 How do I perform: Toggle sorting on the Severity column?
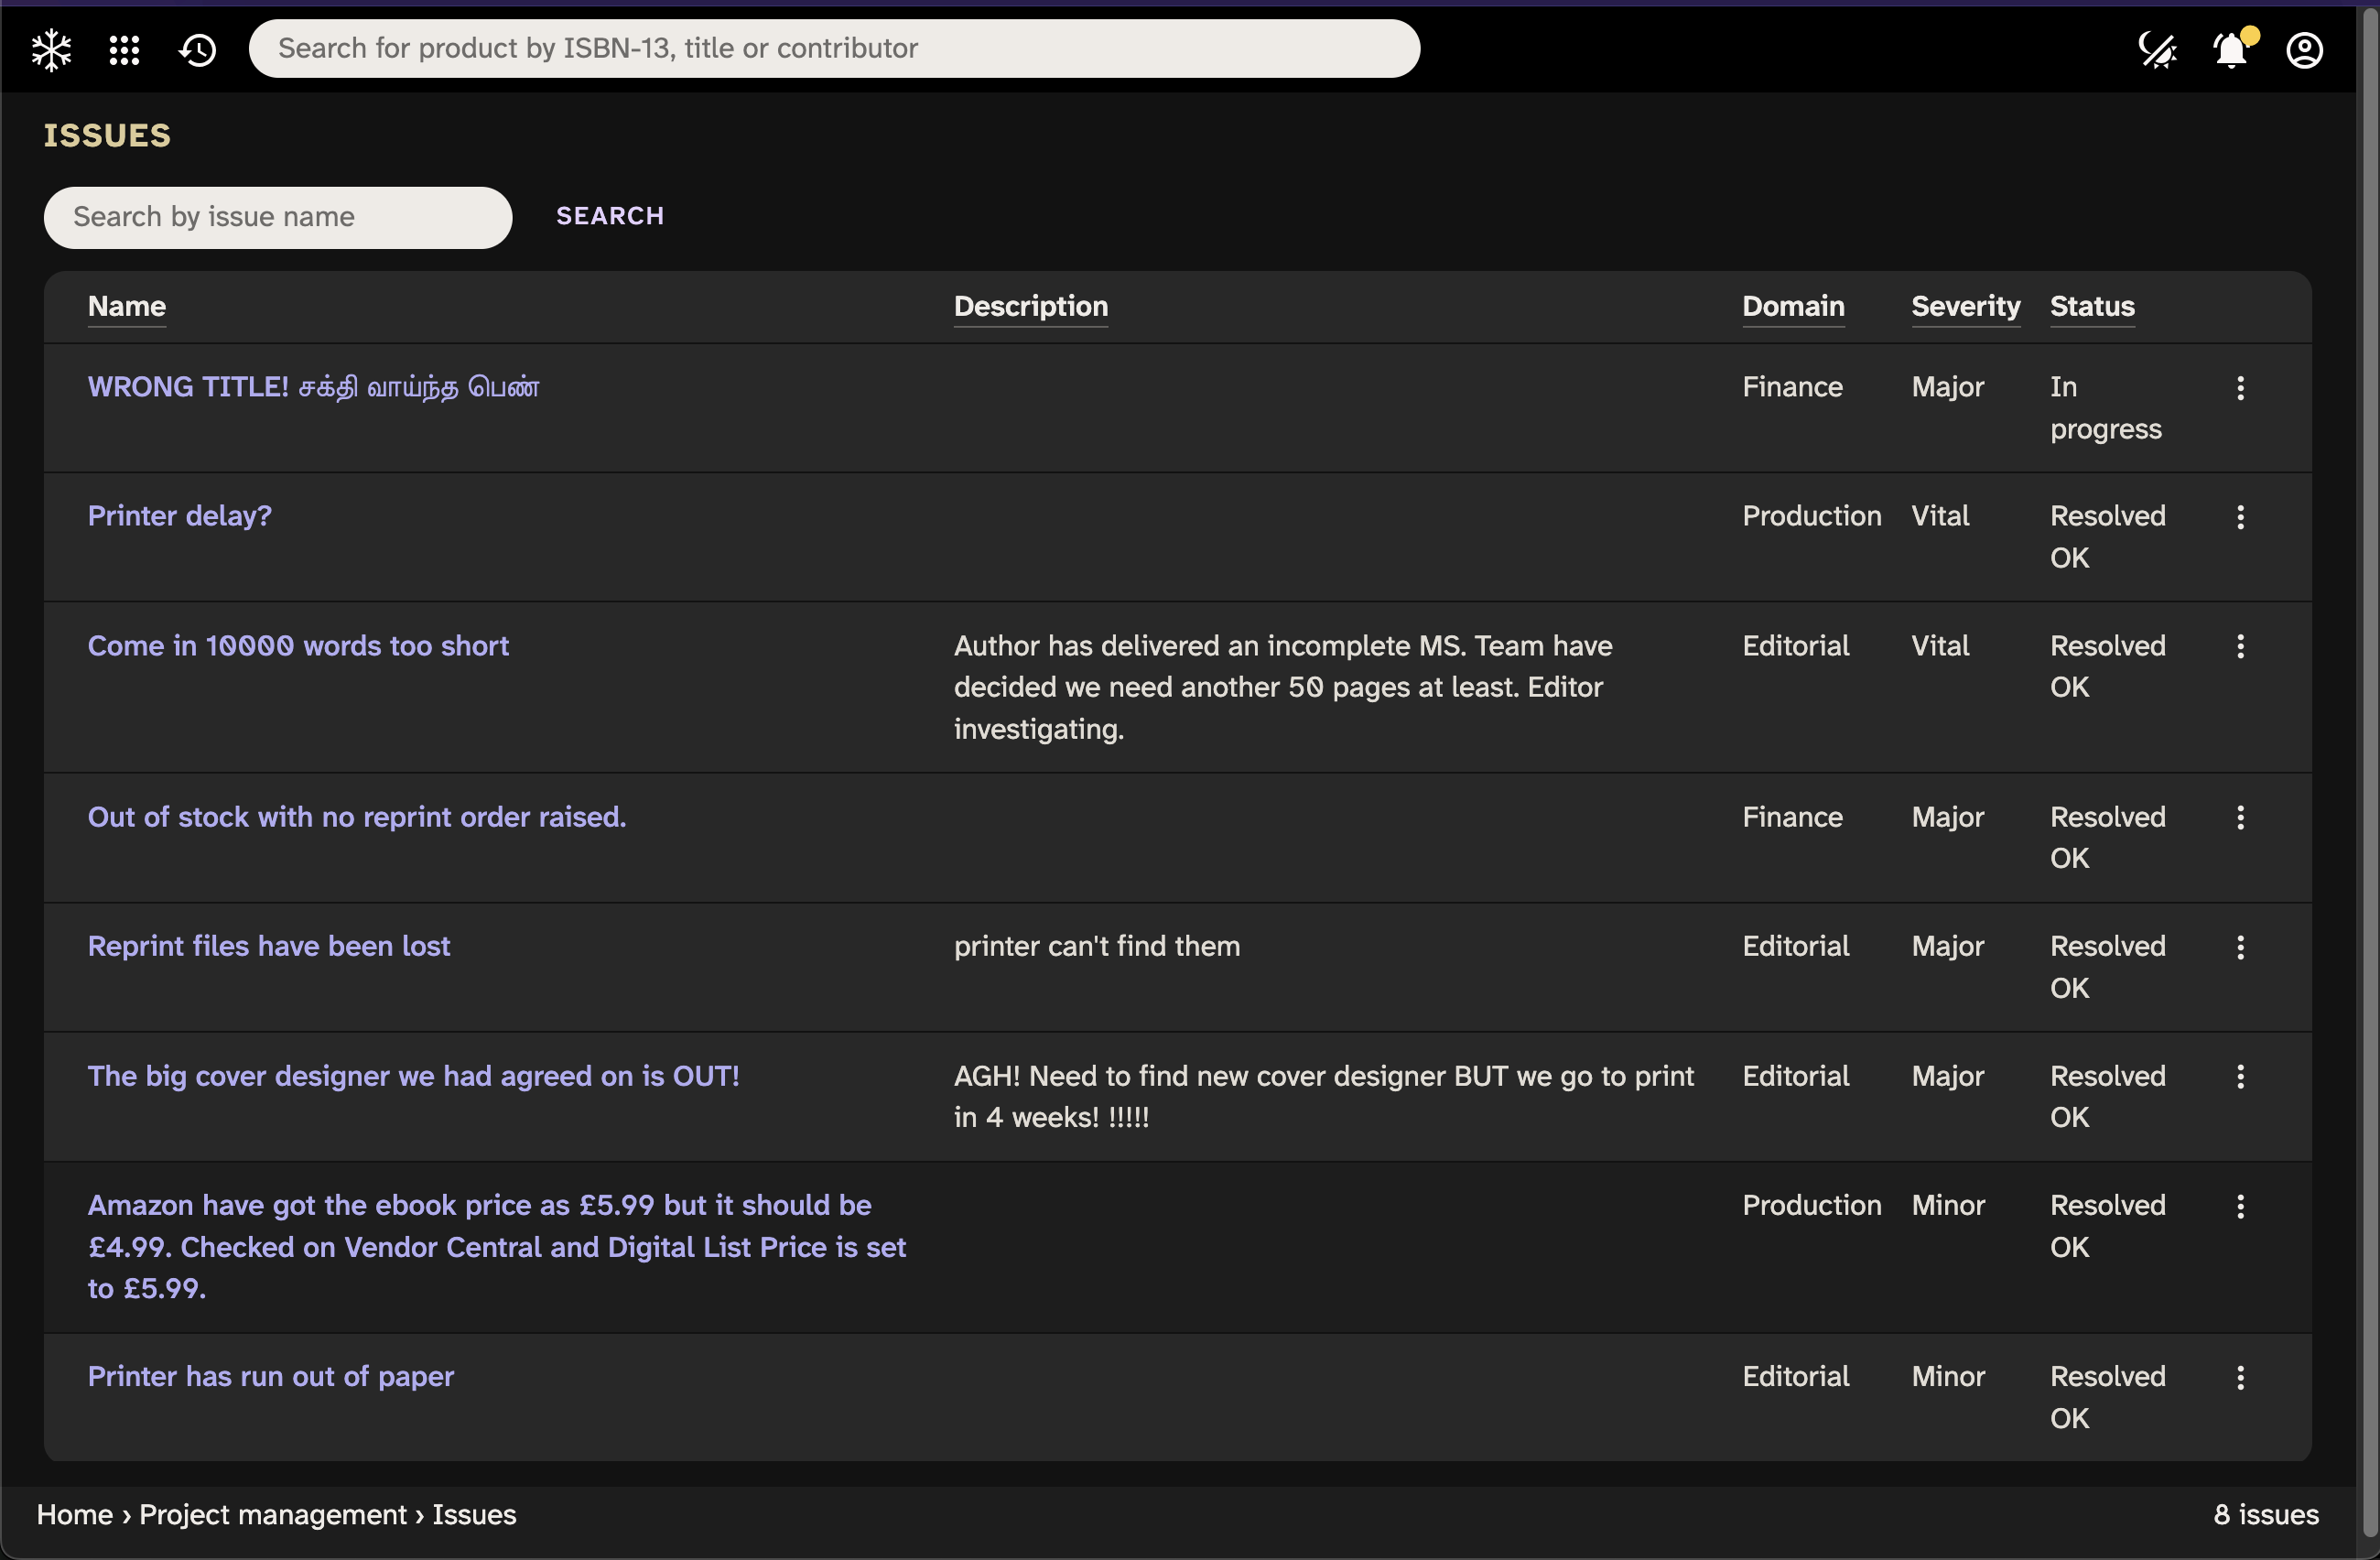tap(1964, 307)
